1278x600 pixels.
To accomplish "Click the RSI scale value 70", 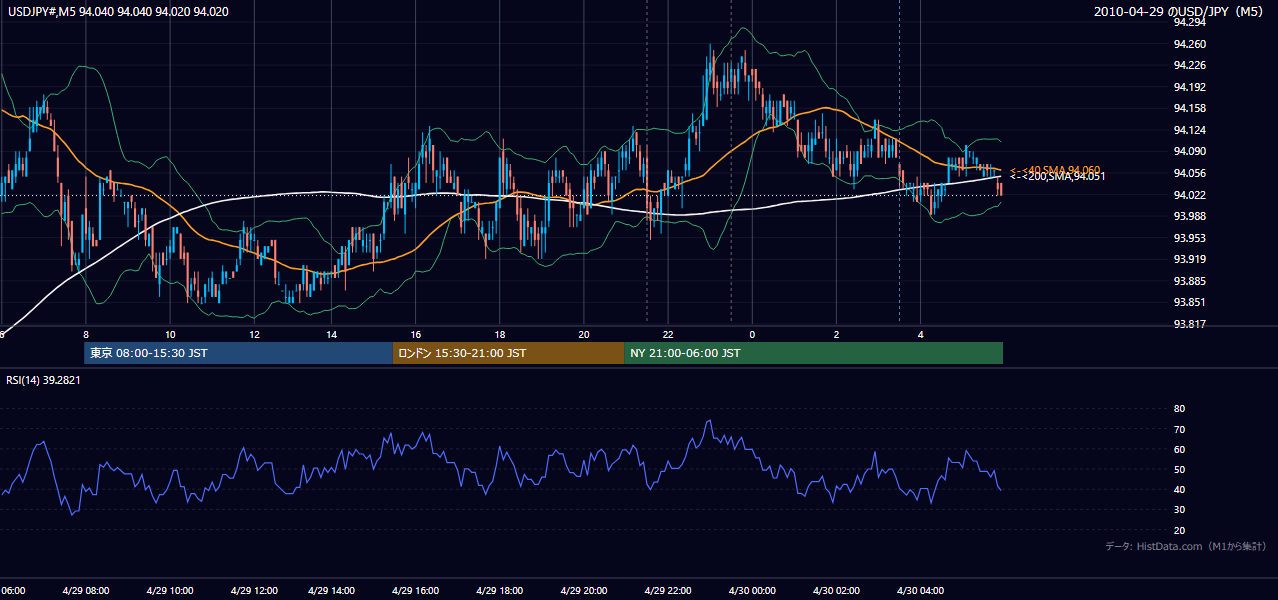I will (1179, 429).
